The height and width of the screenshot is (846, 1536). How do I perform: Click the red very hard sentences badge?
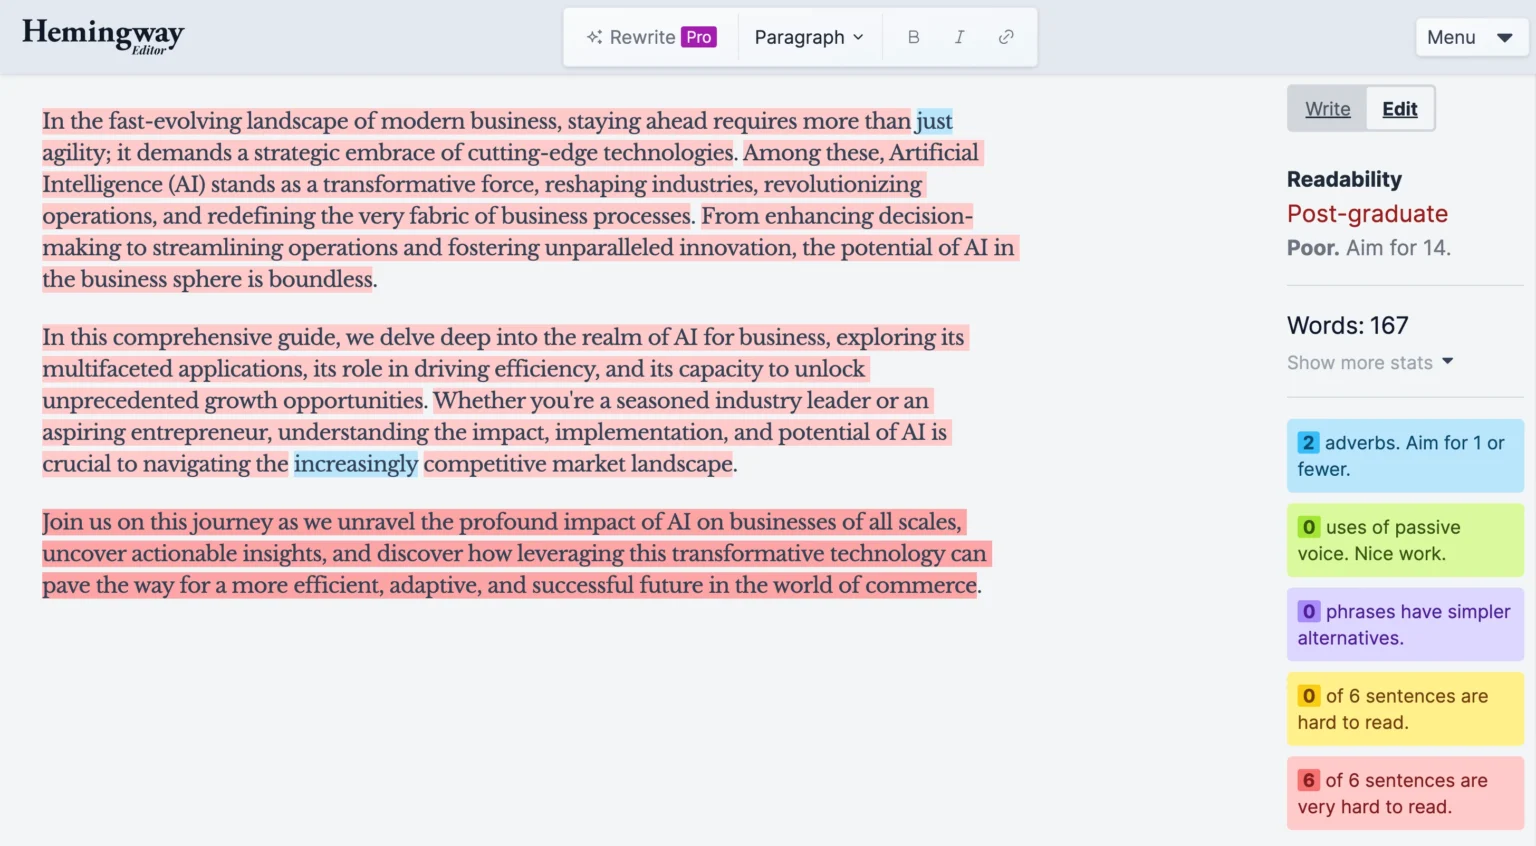click(x=1308, y=780)
